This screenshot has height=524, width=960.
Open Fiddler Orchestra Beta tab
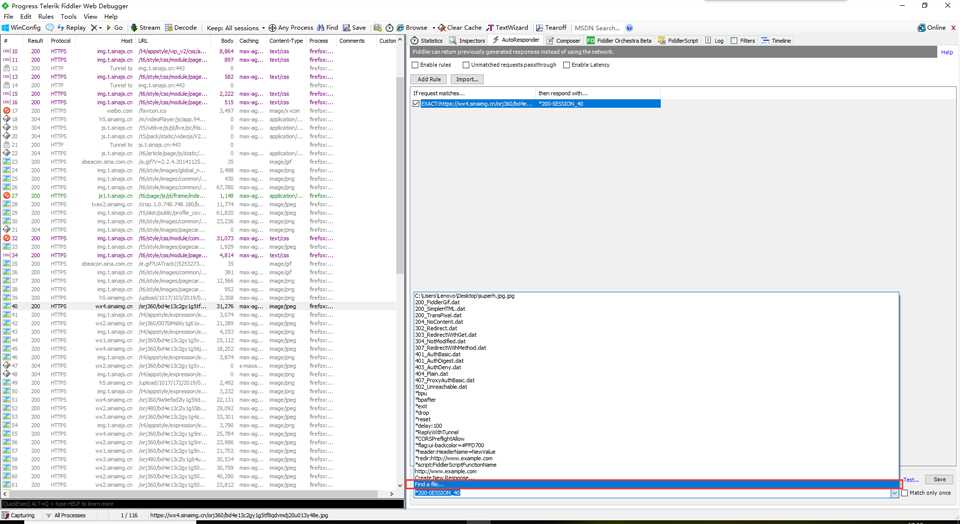(619, 40)
